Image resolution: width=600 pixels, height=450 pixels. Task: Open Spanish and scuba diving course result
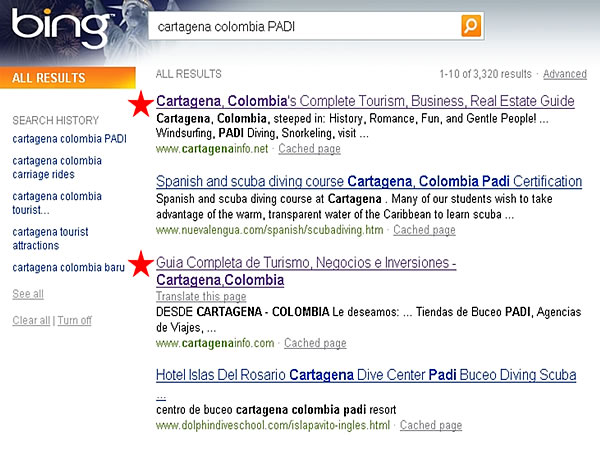369,181
